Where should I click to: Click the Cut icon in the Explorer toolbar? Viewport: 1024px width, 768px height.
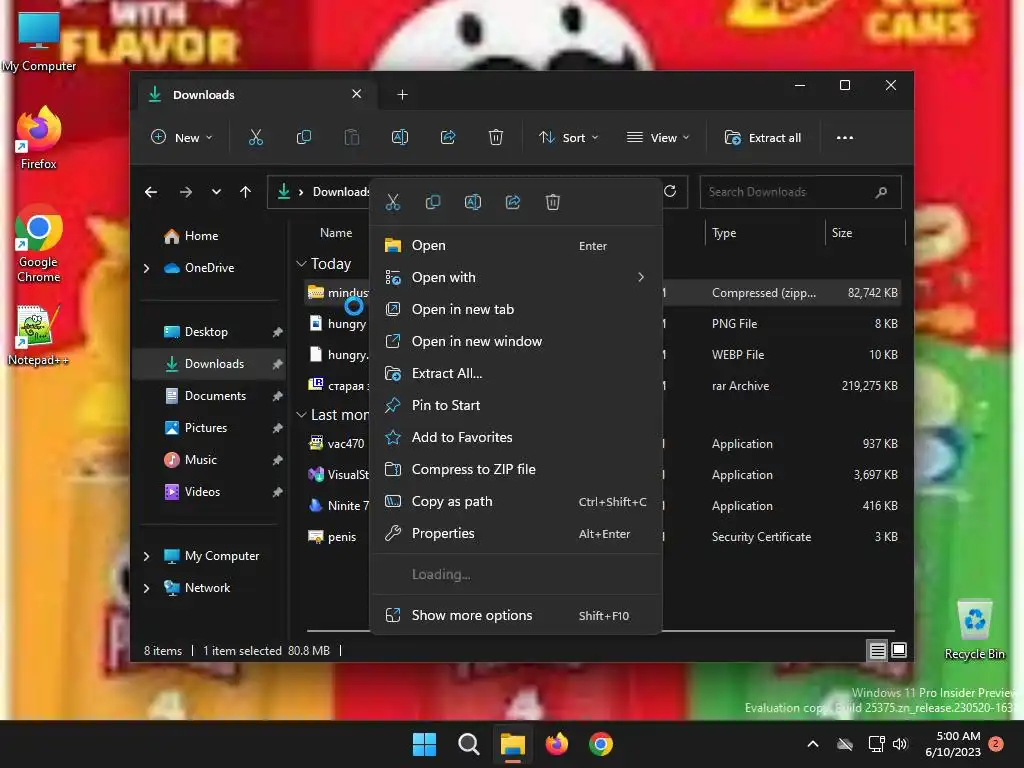[x=255, y=137]
